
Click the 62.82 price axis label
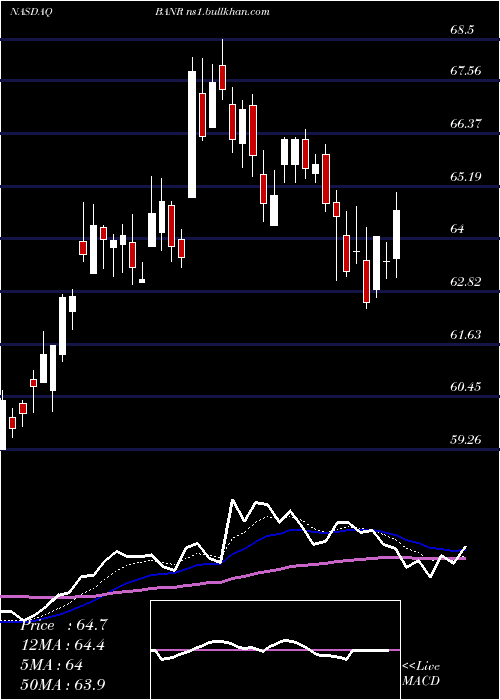(466, 282)
